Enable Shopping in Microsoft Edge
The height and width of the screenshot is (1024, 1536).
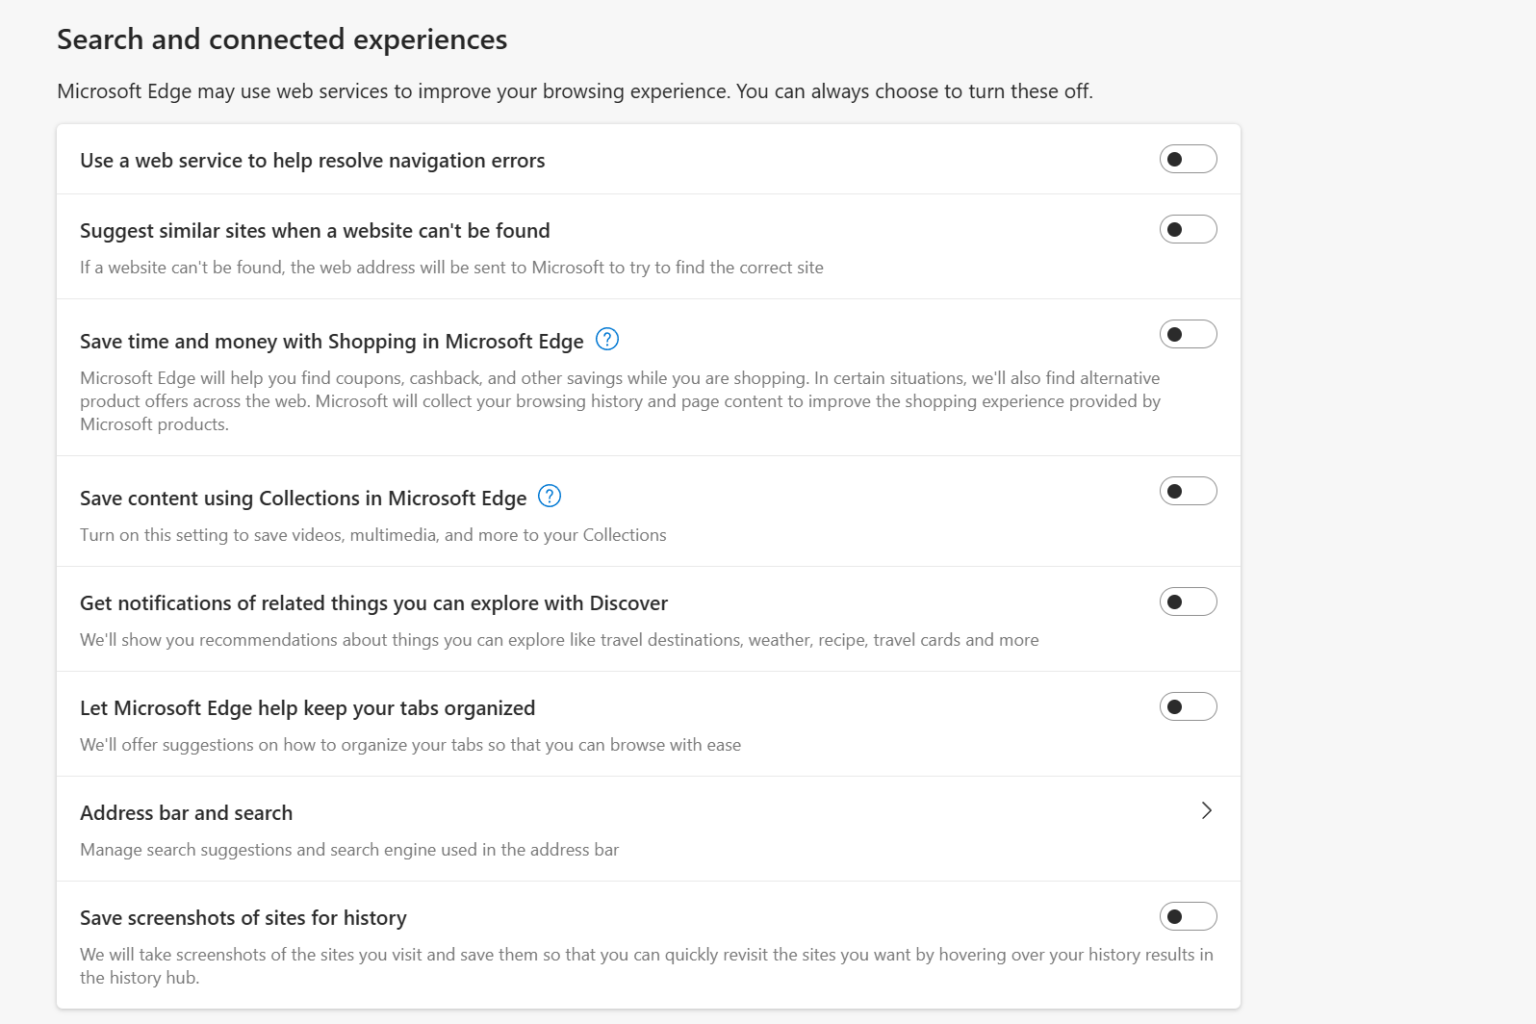[x=1188, y=334]
